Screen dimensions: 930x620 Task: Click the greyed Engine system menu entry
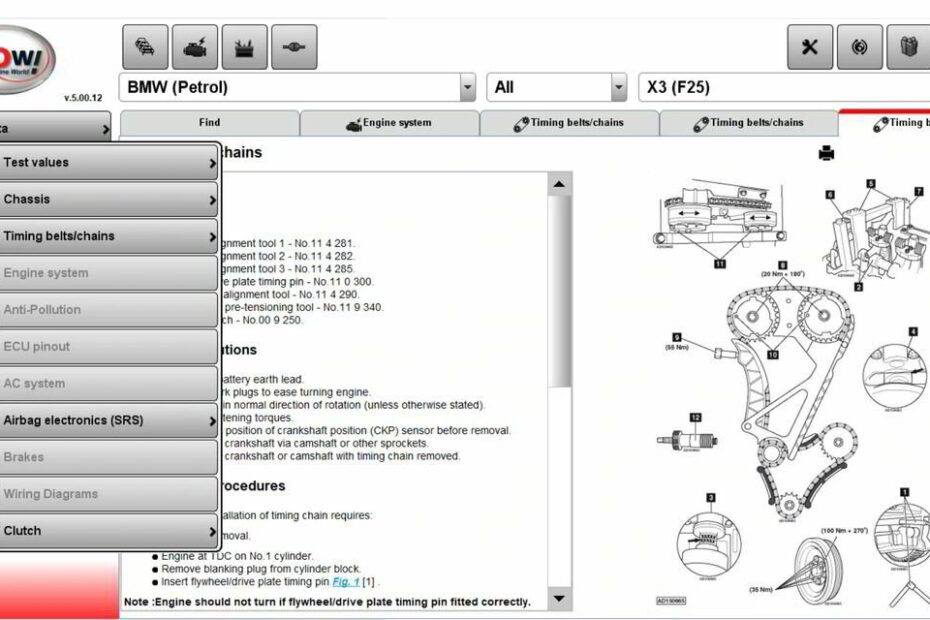tap(109, 273)
